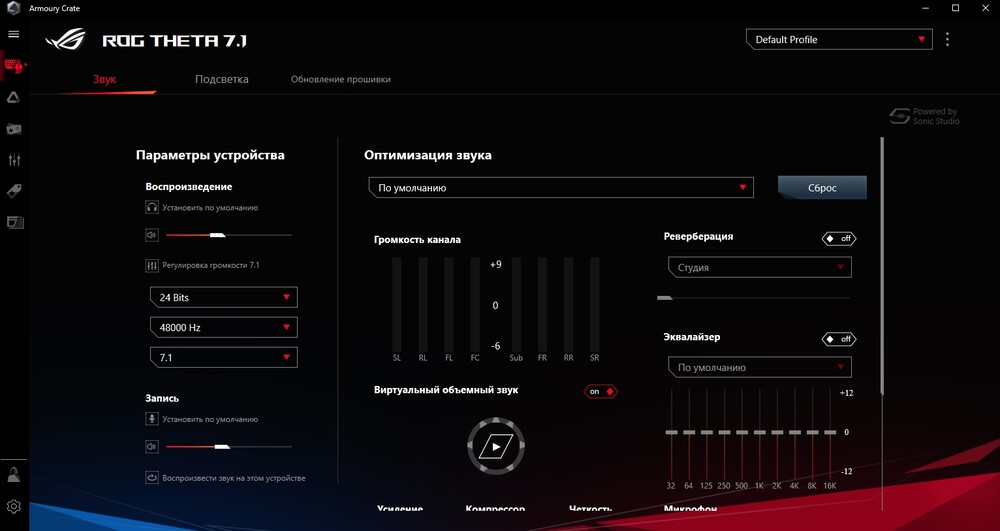Click the 2K equalizer band slider

[777, 432]
